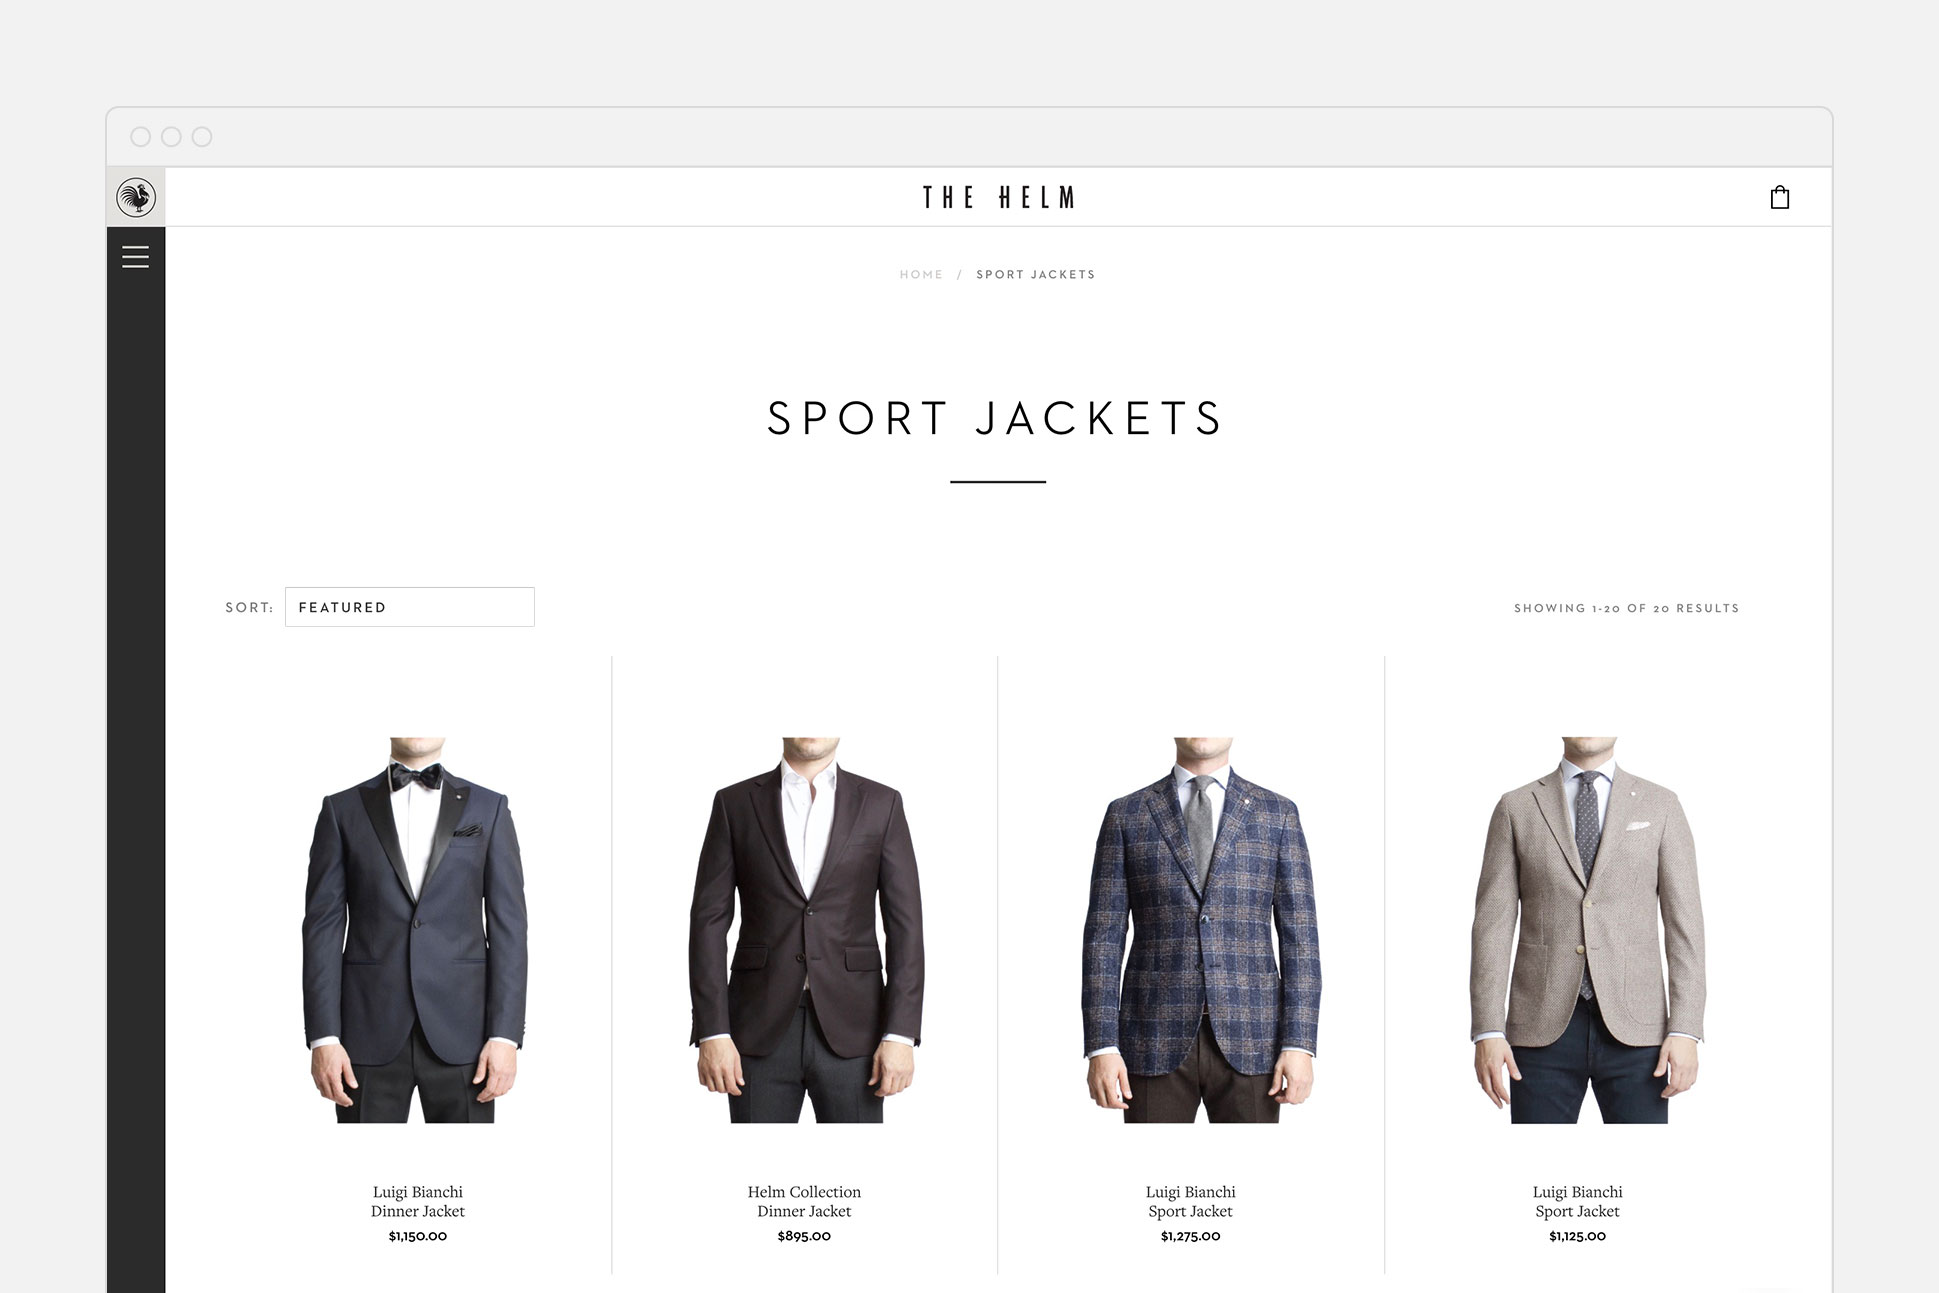Click the $1,275.00 sport jacket name
The width and height of the screenshot is (1939, 1293).
1191,1201
